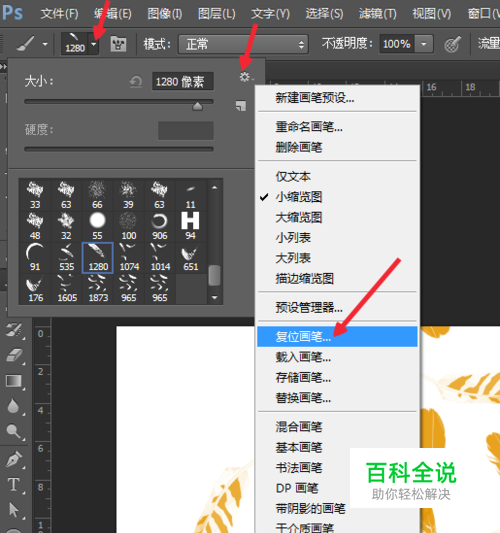
Task: Click the restore original brush size icon
Action: [136, 82]
